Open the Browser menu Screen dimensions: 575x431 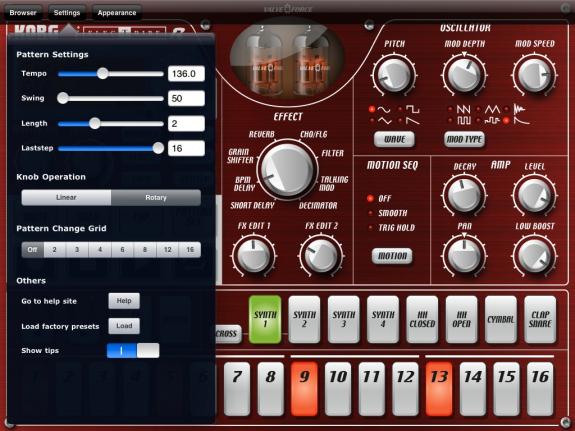(x=23, y=12)
